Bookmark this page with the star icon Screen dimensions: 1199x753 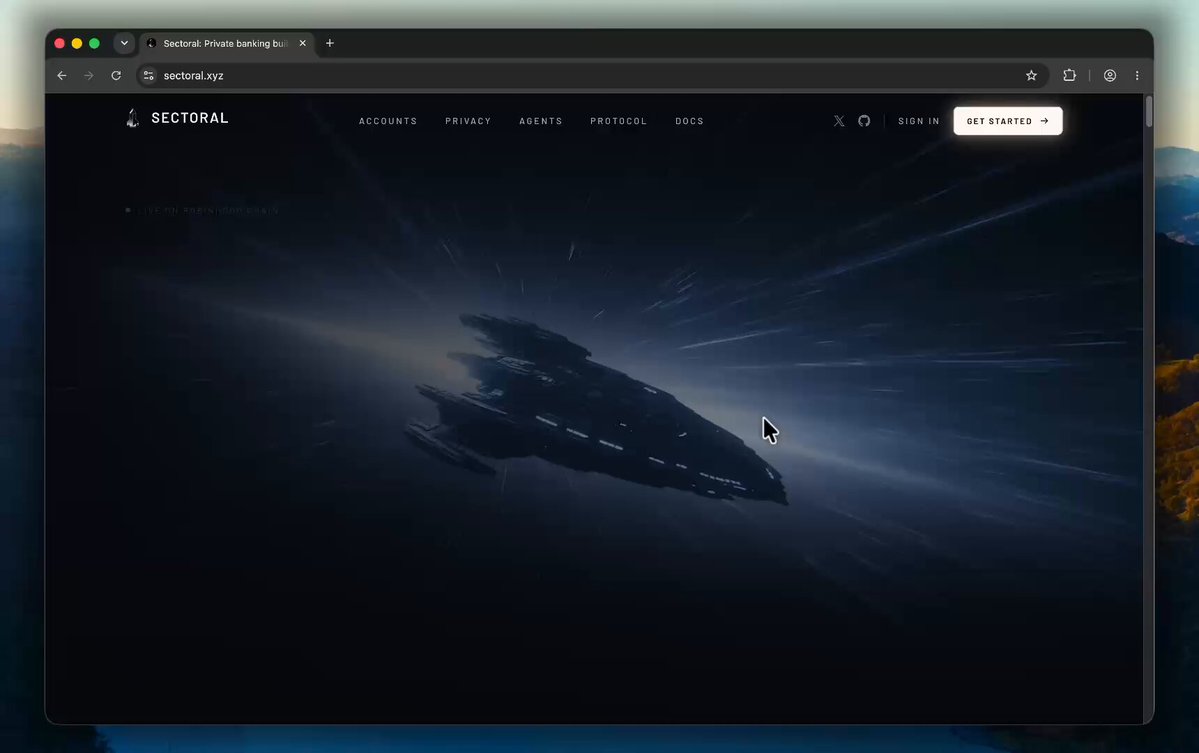point(1032,76)
